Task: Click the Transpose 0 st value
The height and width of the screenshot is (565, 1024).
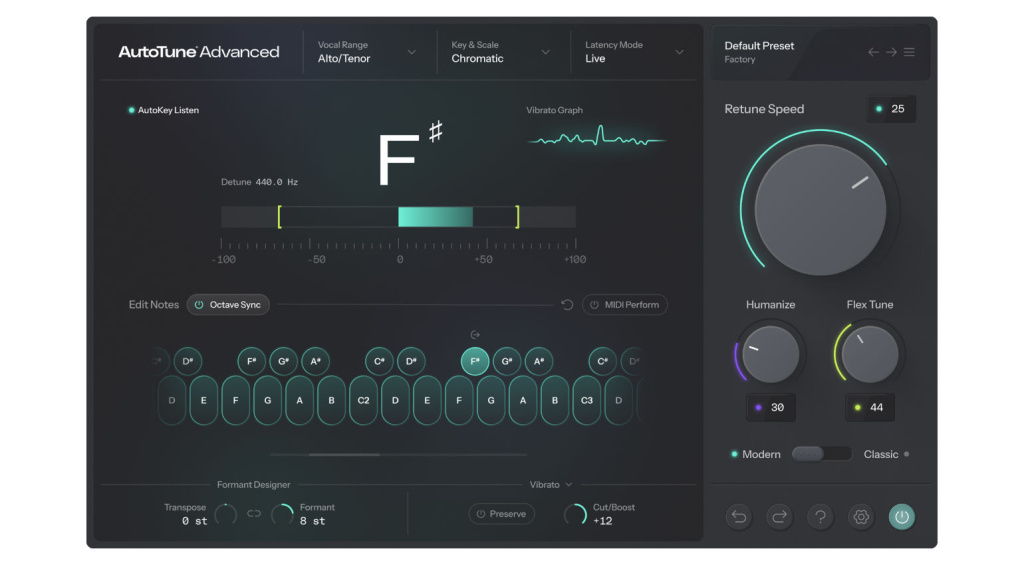Action: tap(195, 521)
